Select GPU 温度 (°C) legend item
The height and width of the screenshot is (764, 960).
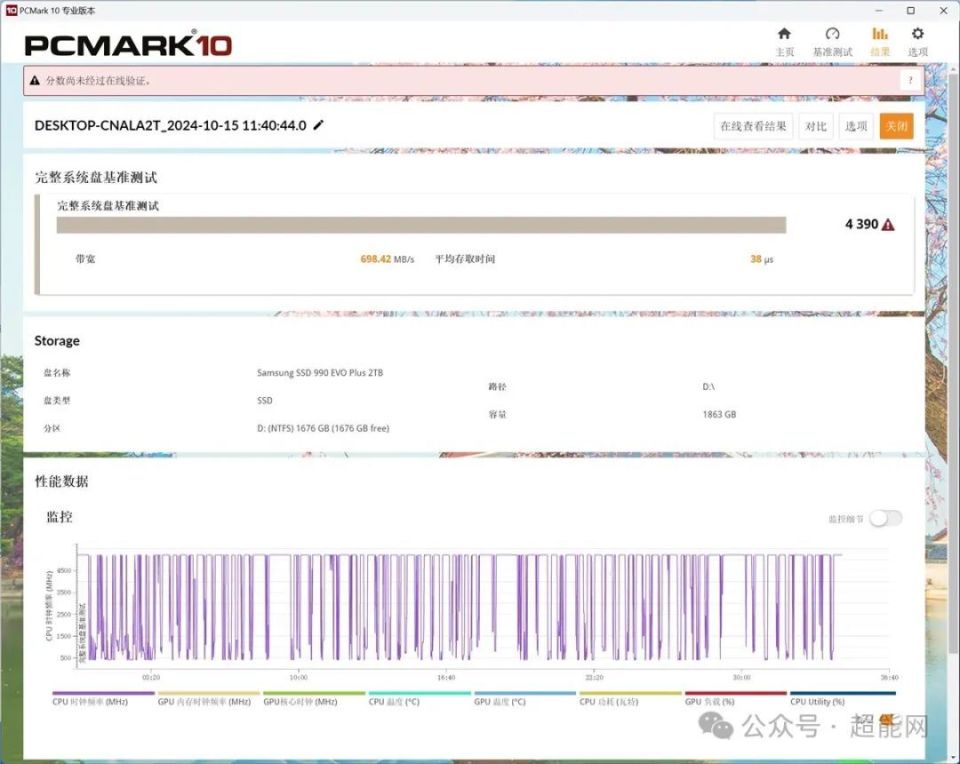[x=525, y=698]
